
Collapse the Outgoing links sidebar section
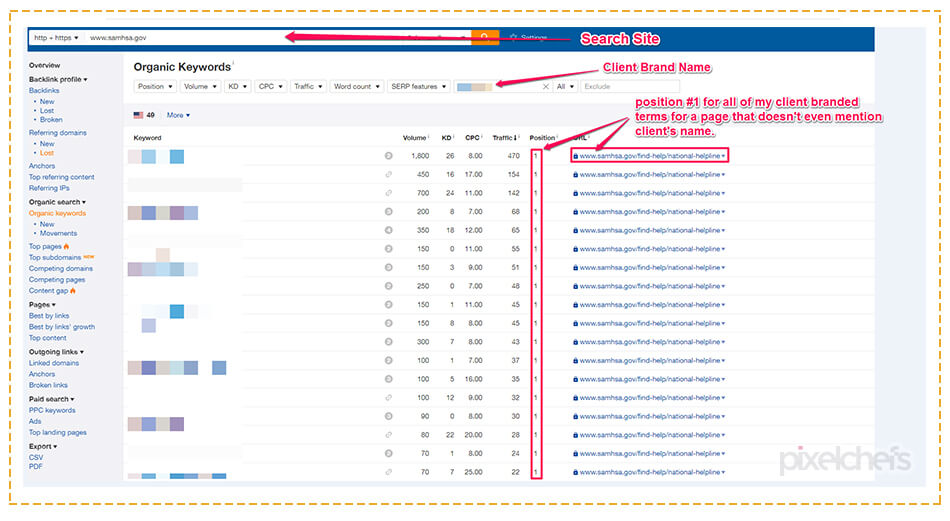(56, 352)
